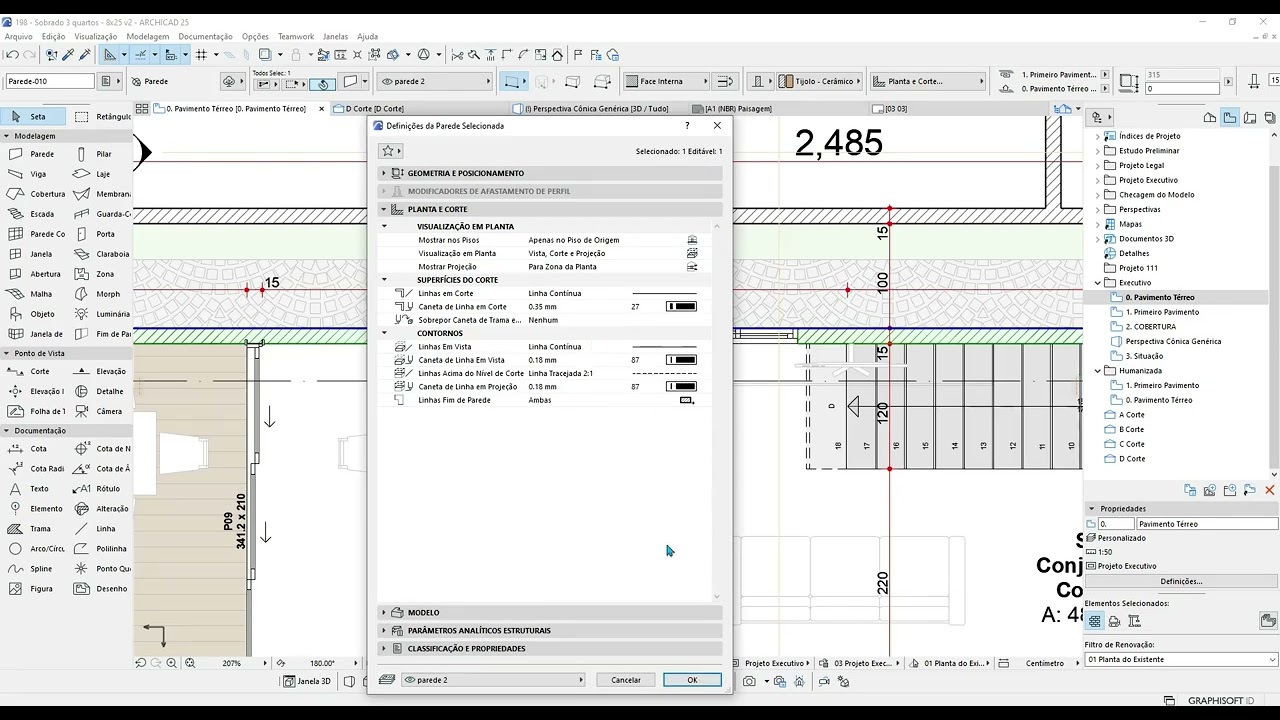Image resolution: width=1280 pixels, height=720 pixels.
Task: Open pen color for Caneta de Linha em Projeção
Action: coord(681,387)
